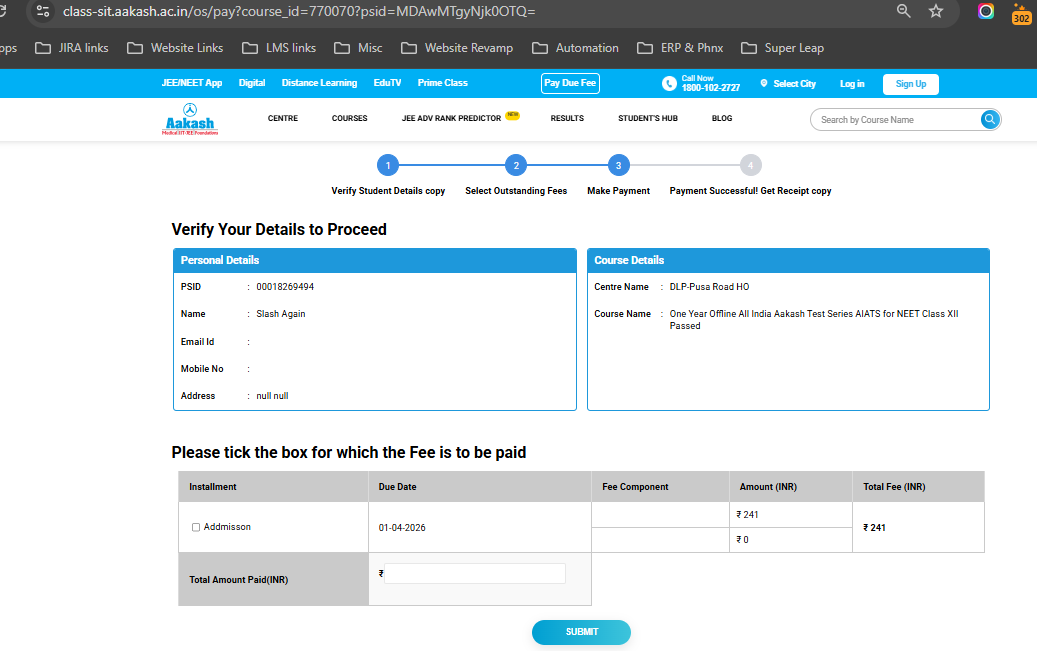Tick the Addmisson installment checkbox
1037x651 pixels.
[196, 527]
